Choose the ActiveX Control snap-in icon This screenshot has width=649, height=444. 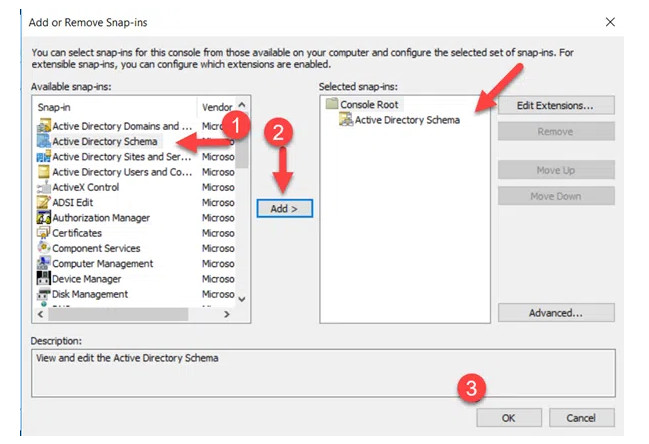click(x=43, y=187)
